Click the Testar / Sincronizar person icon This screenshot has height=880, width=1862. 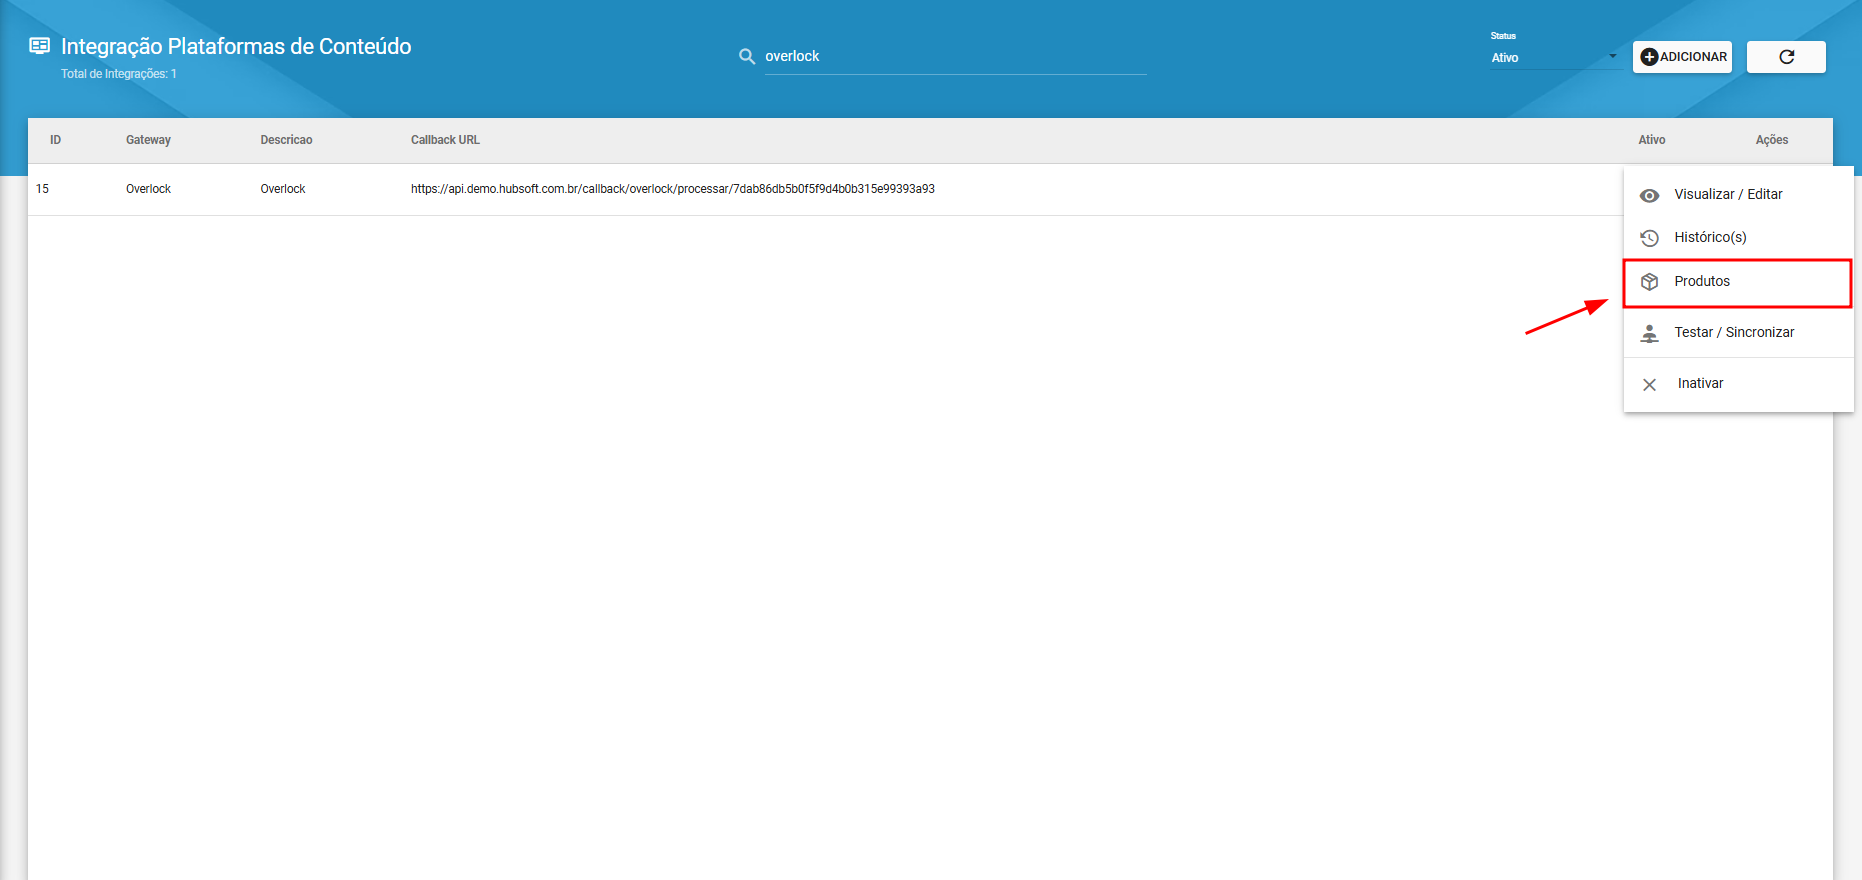1649,333
